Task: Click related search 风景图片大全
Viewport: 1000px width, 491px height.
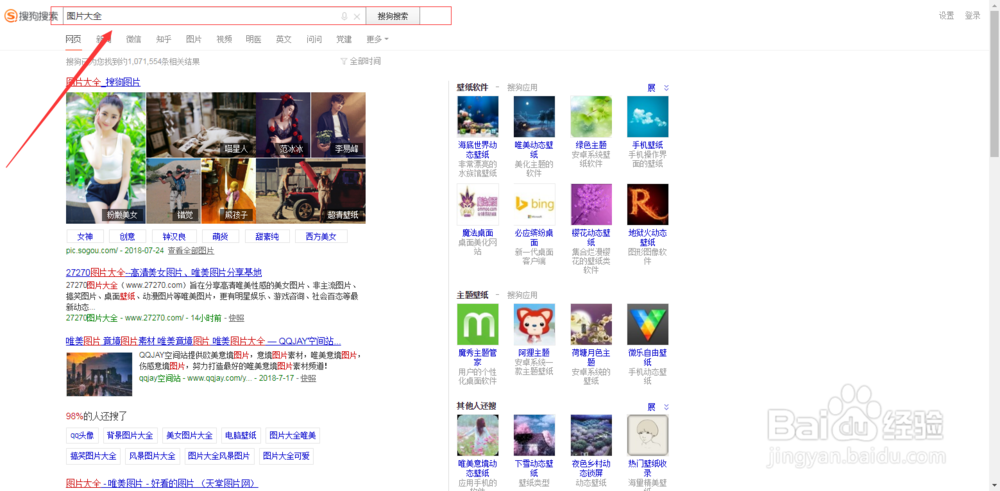Action: [152, 456]
